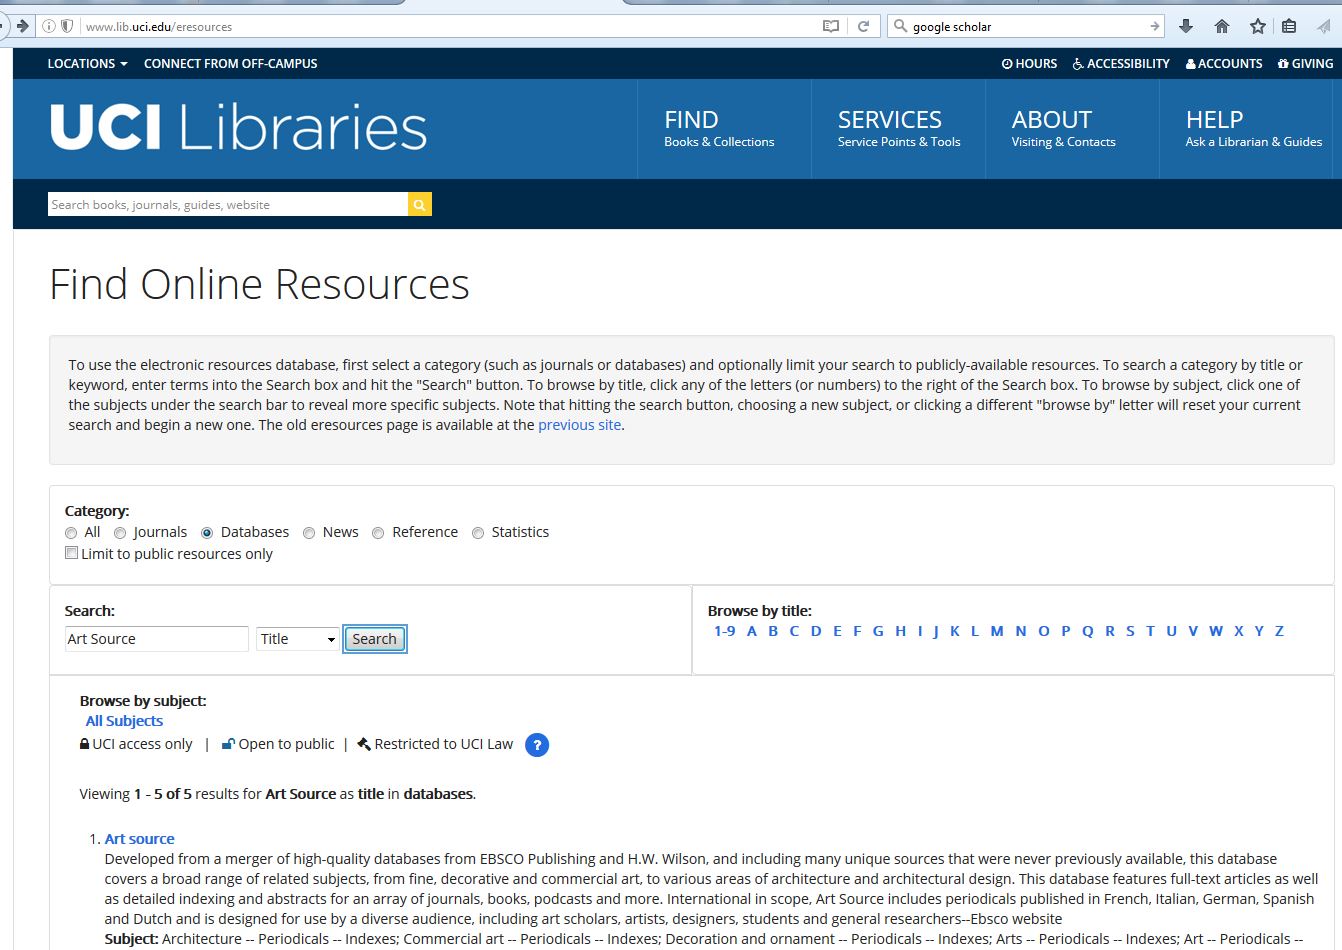Click the google scholar browser search field
Viewport: 1342px width, 950px height.
point(1027,26)
